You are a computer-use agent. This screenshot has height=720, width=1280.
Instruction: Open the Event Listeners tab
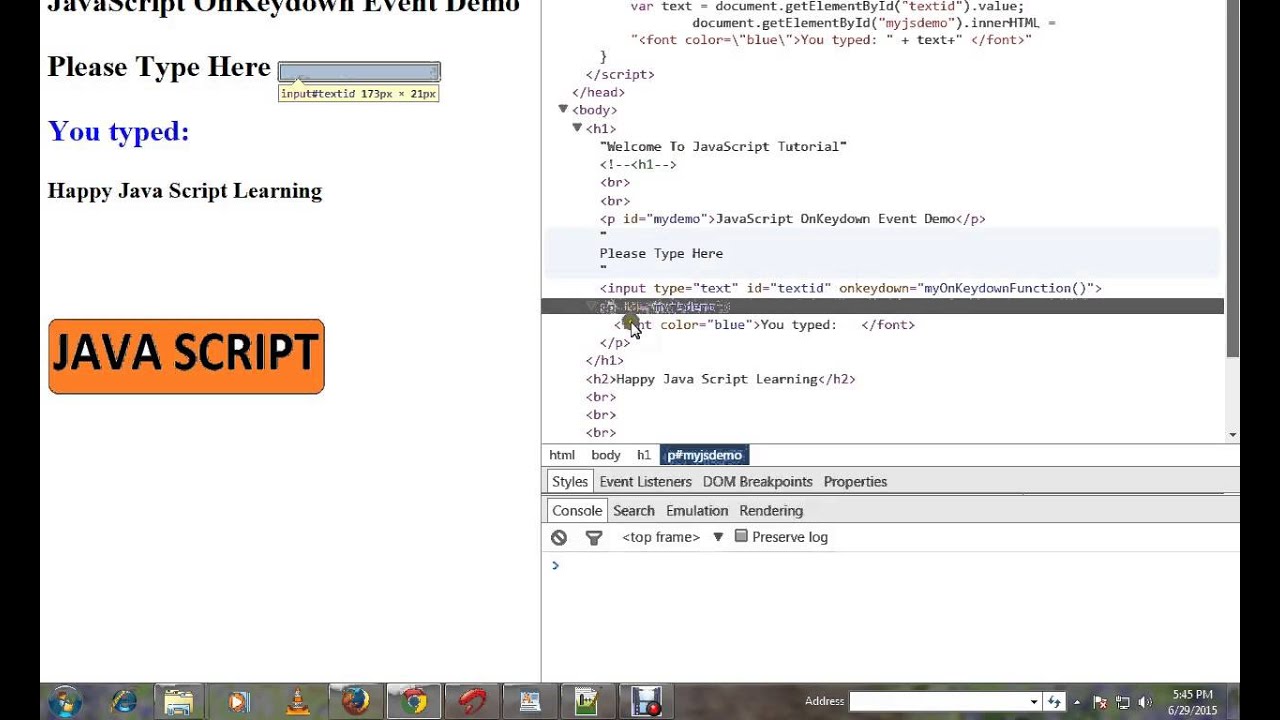pyautogui.click(x=645, y=482)
